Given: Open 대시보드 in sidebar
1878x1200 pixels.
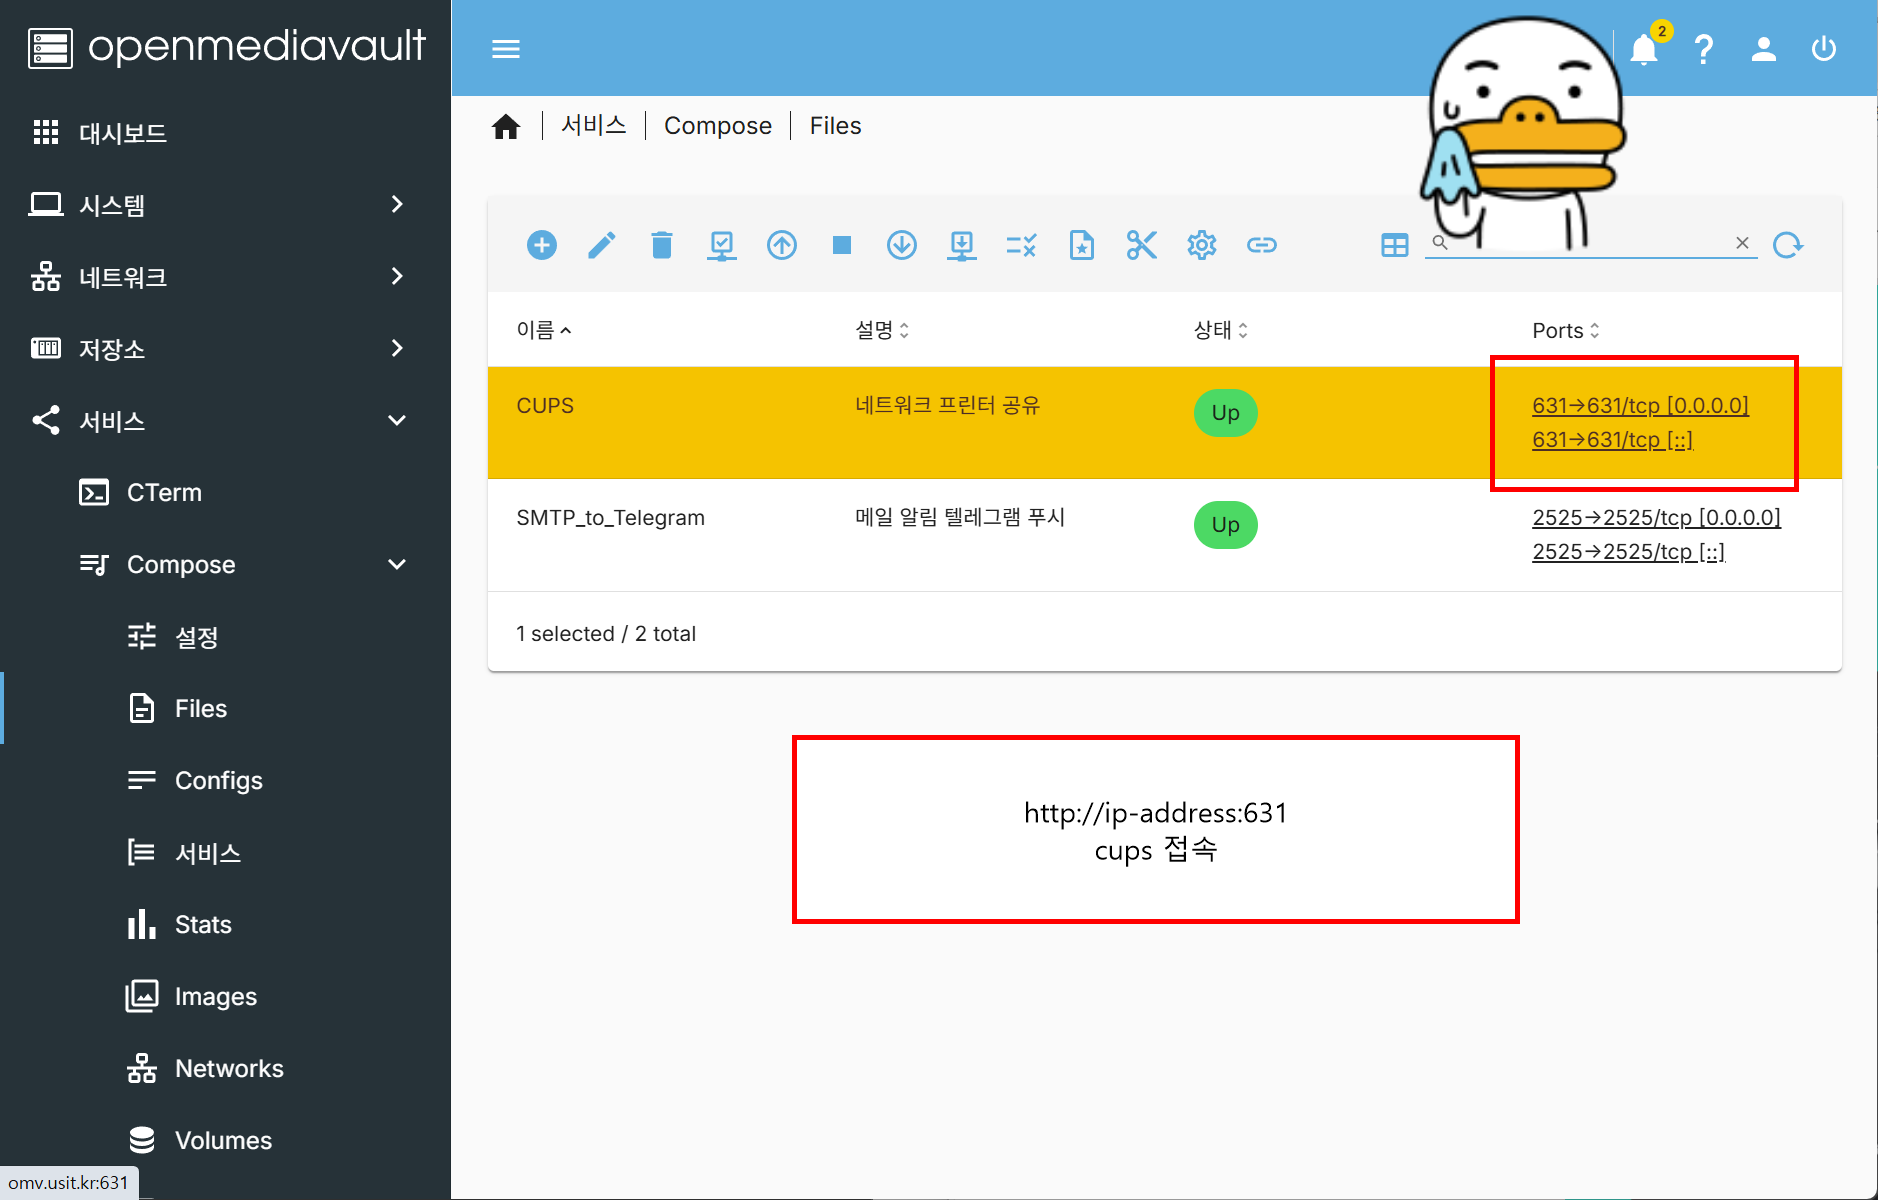Looking at the screenshot, I should [x=225, y=132].
